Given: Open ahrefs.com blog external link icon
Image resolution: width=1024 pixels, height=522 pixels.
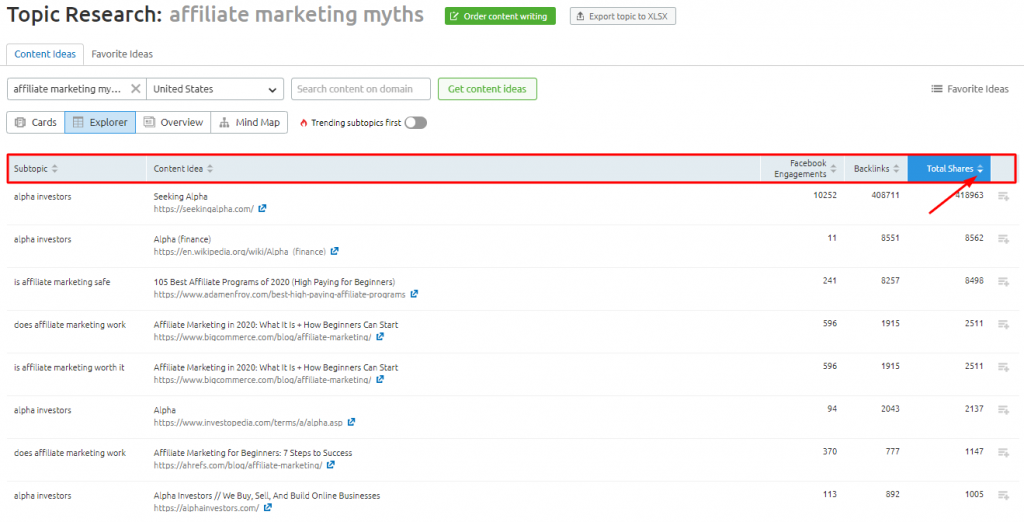Looking at the screenshot, I should click(331, 465).
